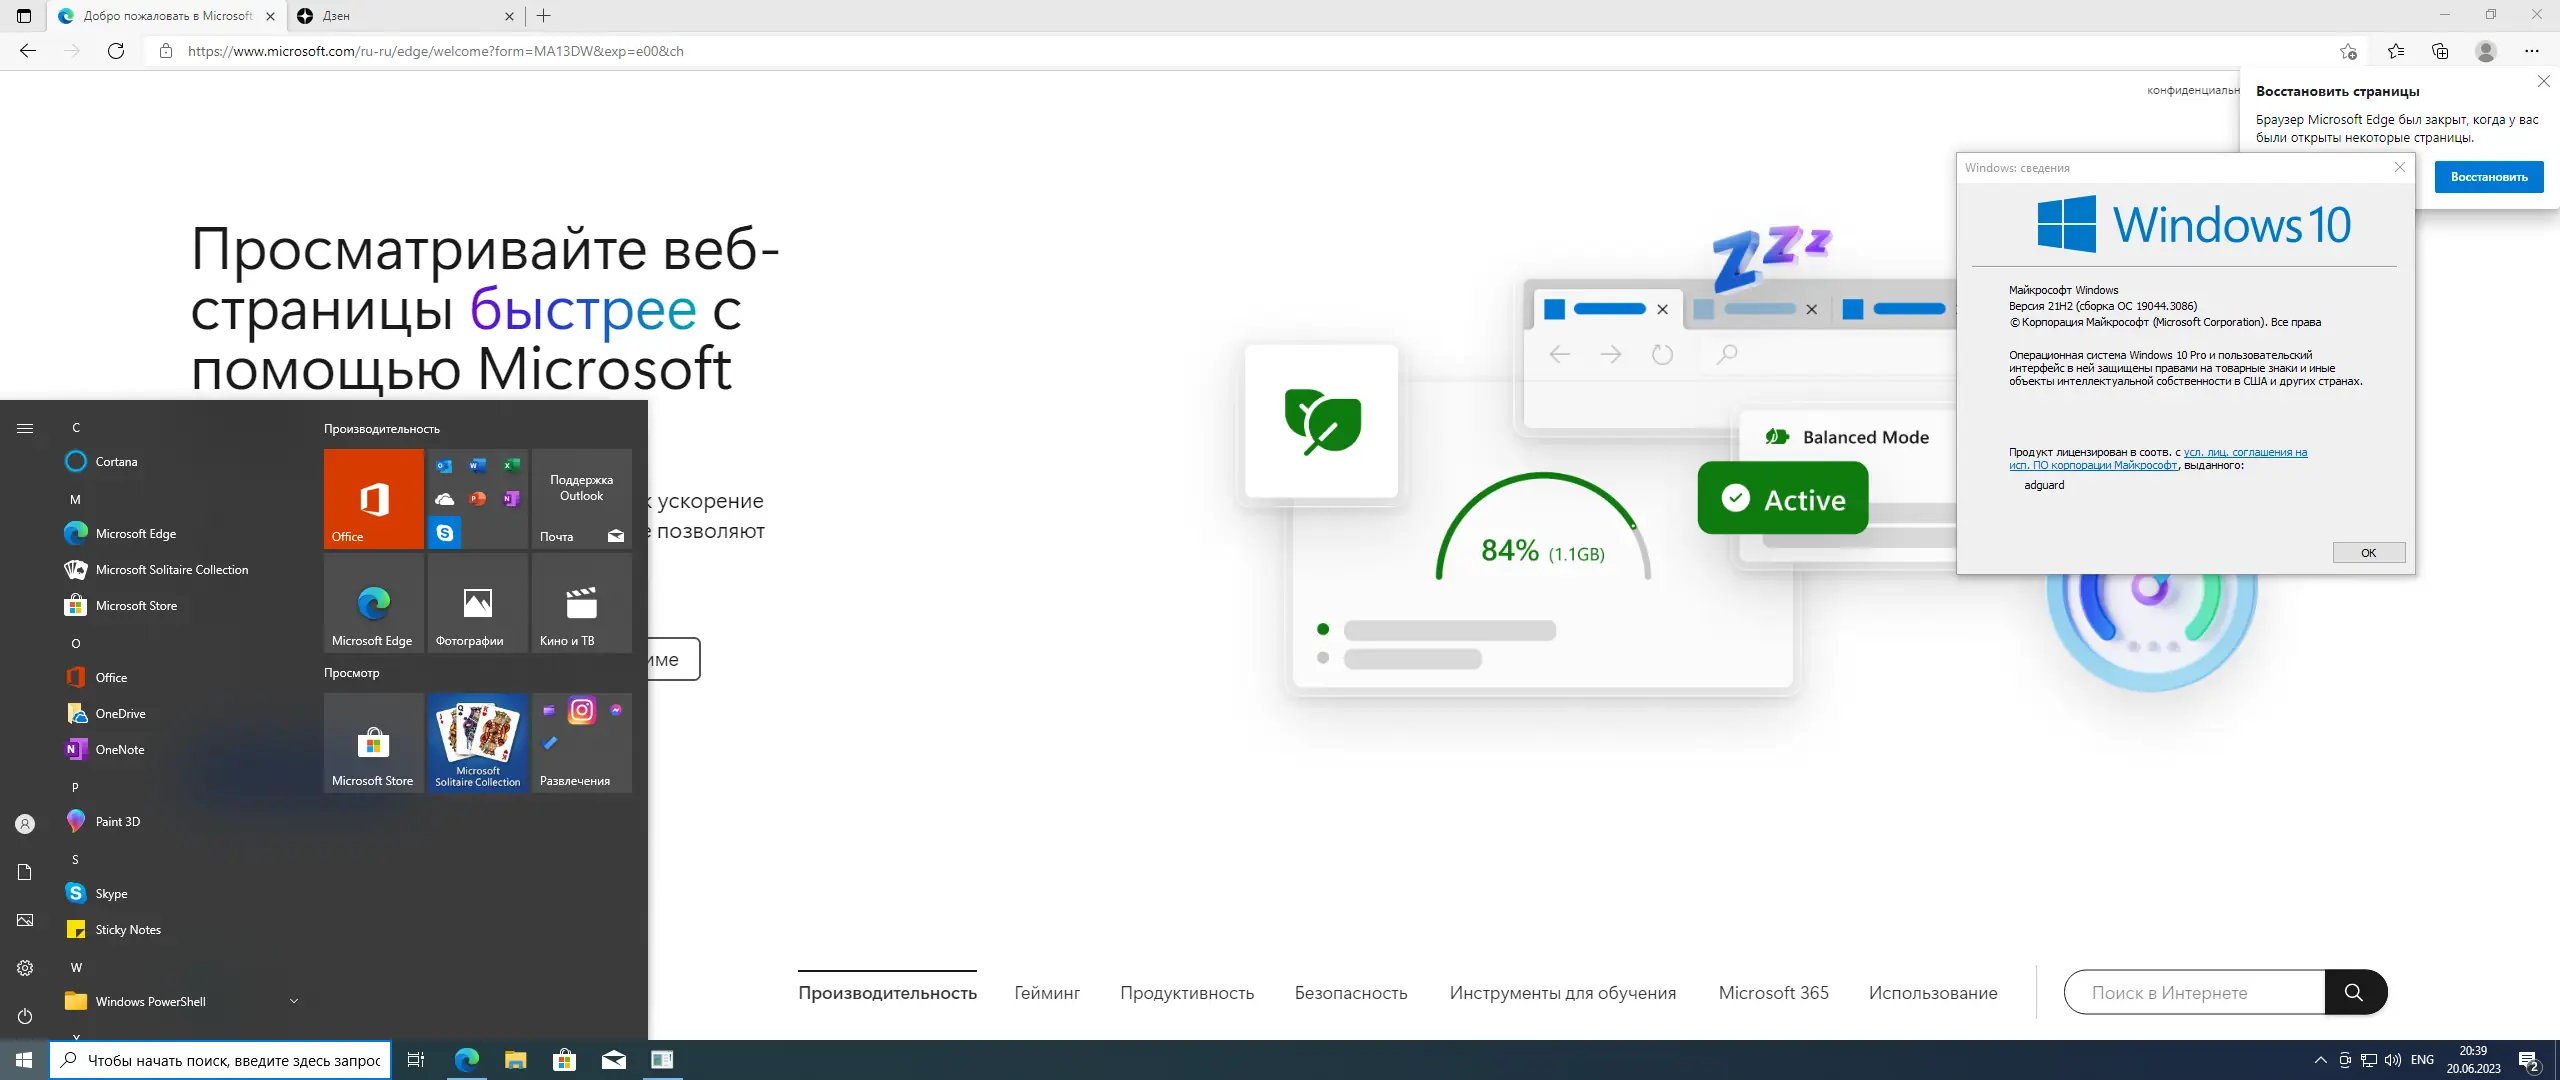Image resolution: width=2560 pixels, height=1080 pixels.
Task: Open Favorites list icon in toolbar
Action: pos(2396,51)
